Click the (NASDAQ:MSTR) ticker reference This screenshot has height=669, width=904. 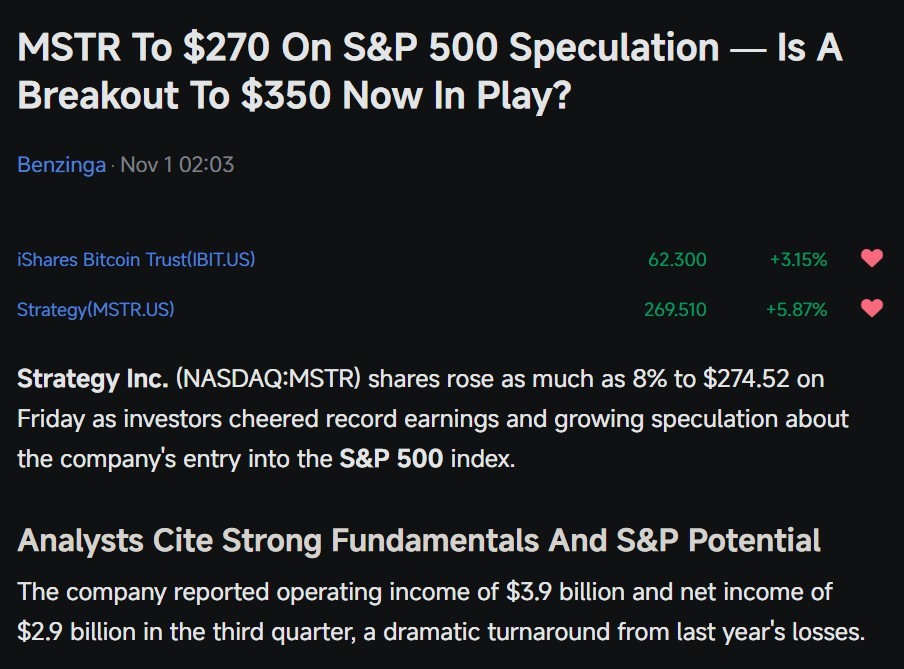[268, 379]
